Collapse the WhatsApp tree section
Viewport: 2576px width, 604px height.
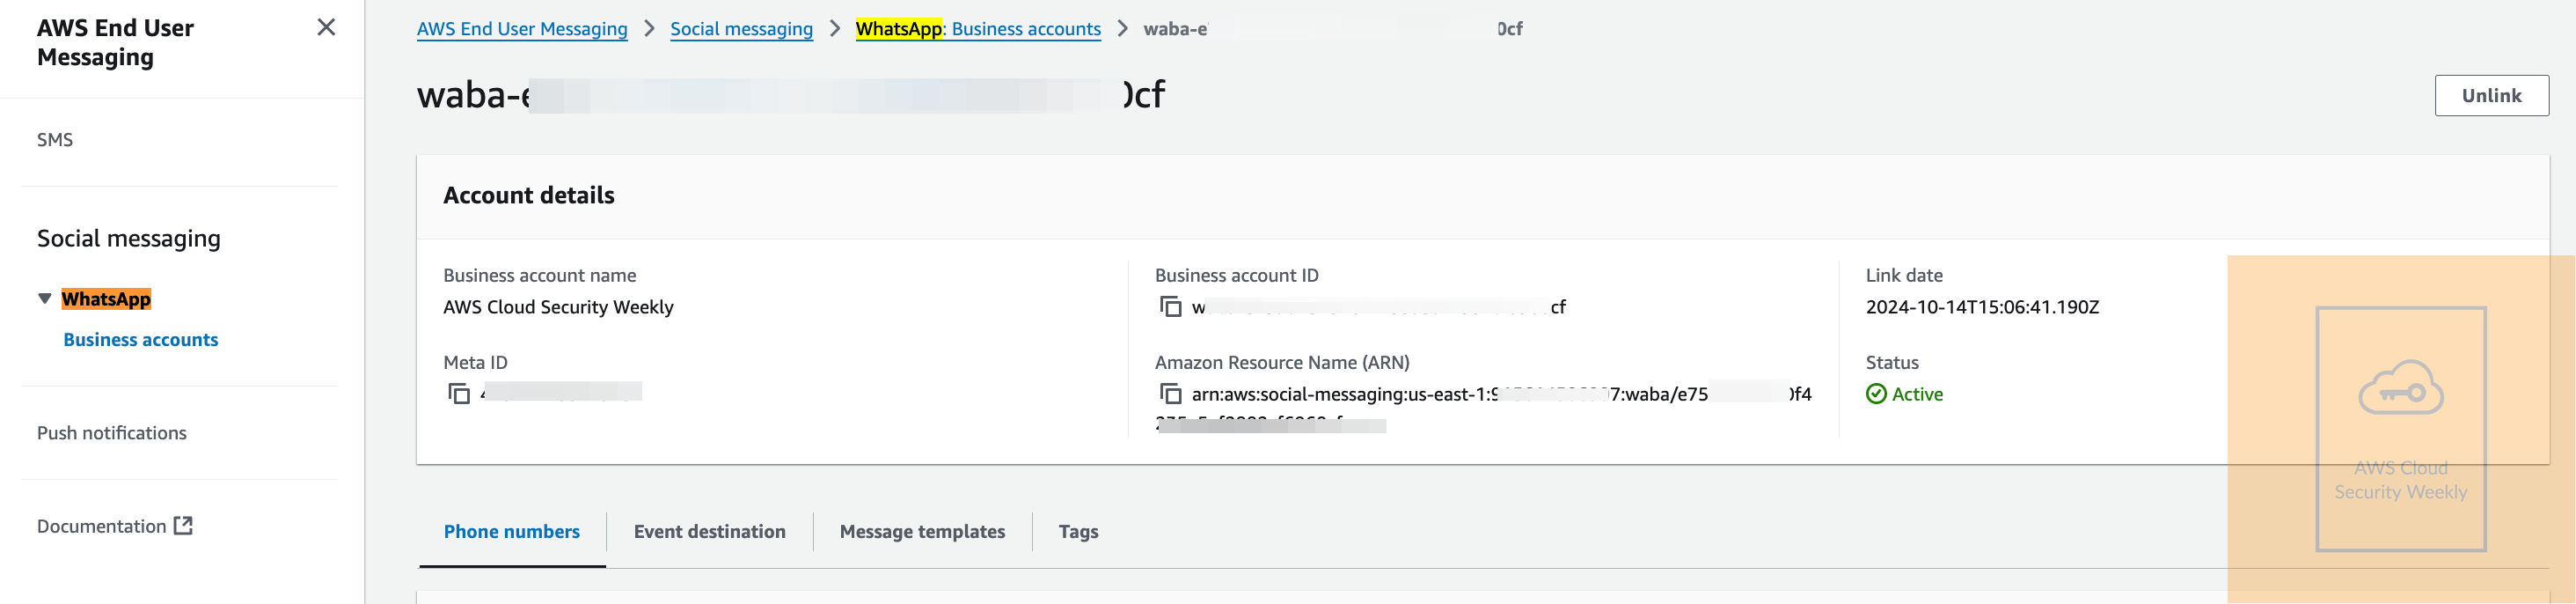(44, 299)
